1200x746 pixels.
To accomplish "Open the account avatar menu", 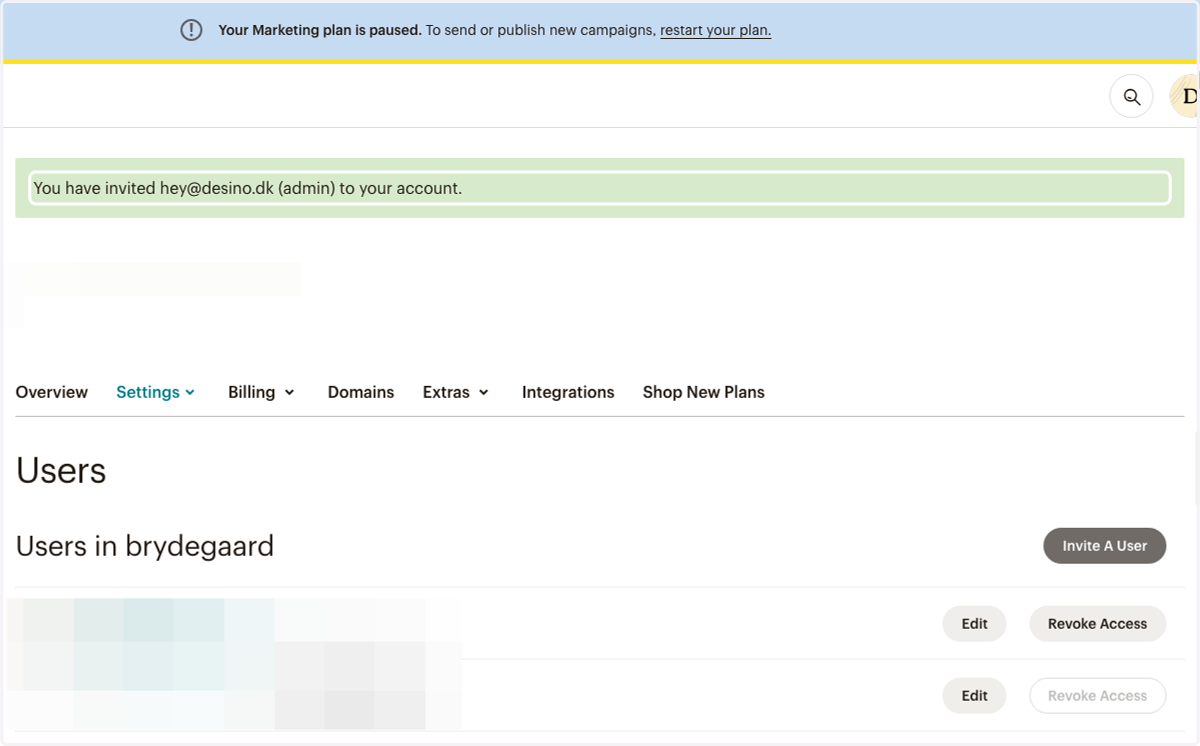I will (x=1185, y=97).
